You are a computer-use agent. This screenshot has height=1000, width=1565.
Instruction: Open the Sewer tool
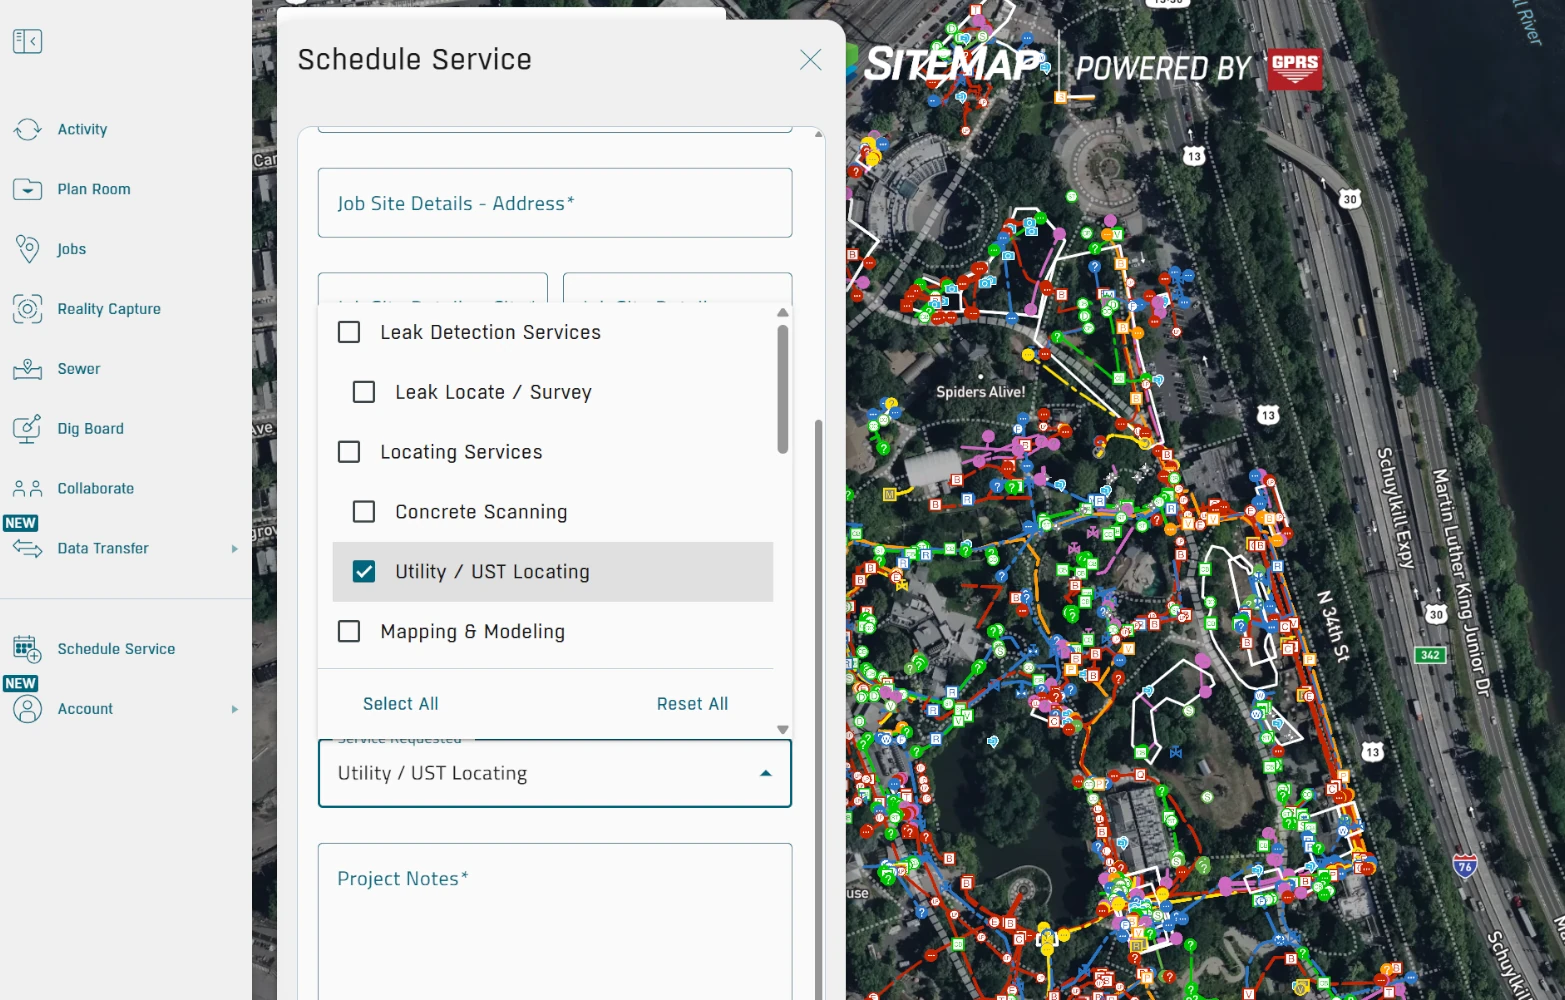pyautogui.click(x=79, y=368)
